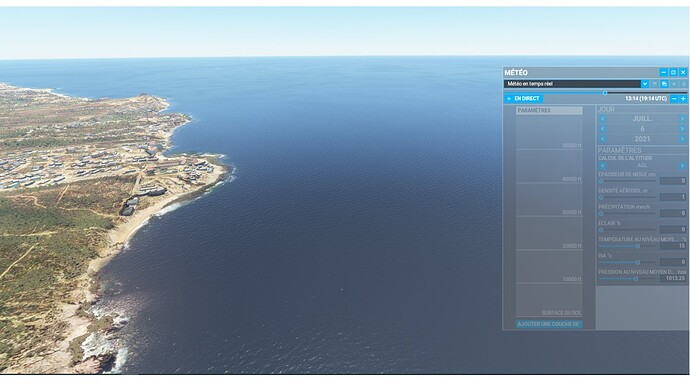Click the save preset icon

(655, 84)
